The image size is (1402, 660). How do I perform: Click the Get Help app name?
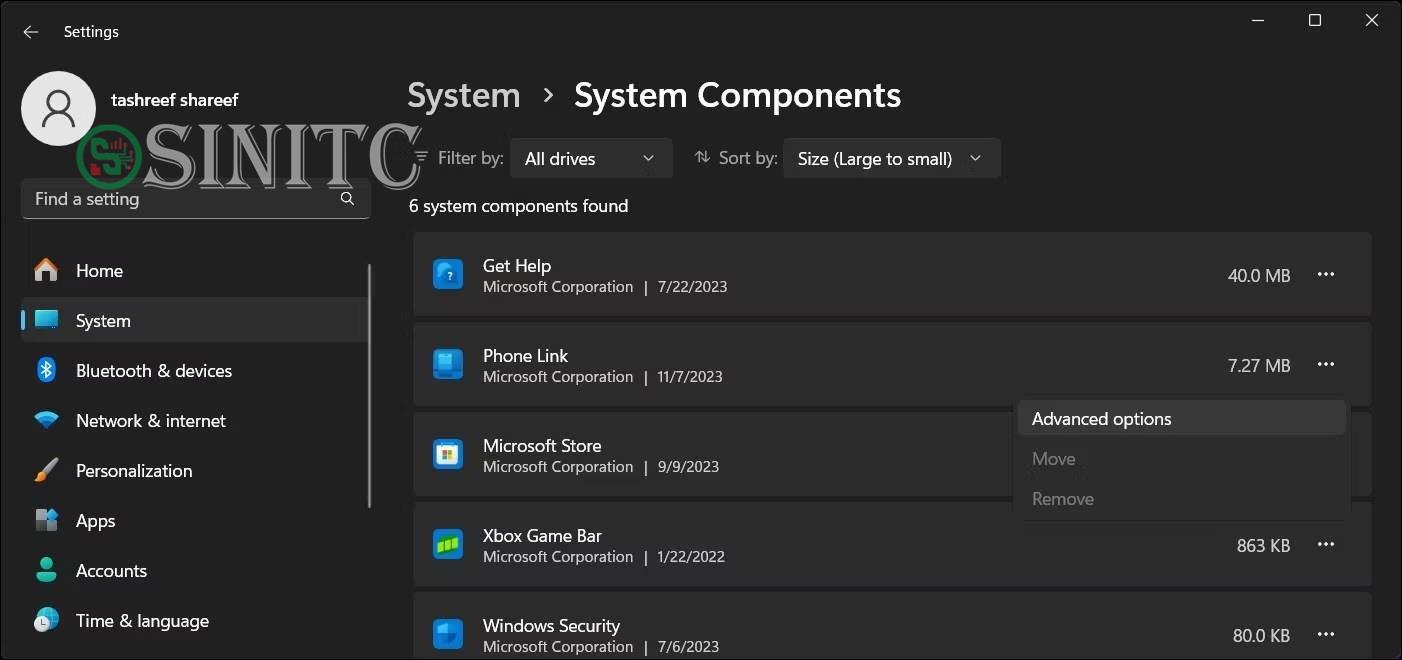coord(517,266)
